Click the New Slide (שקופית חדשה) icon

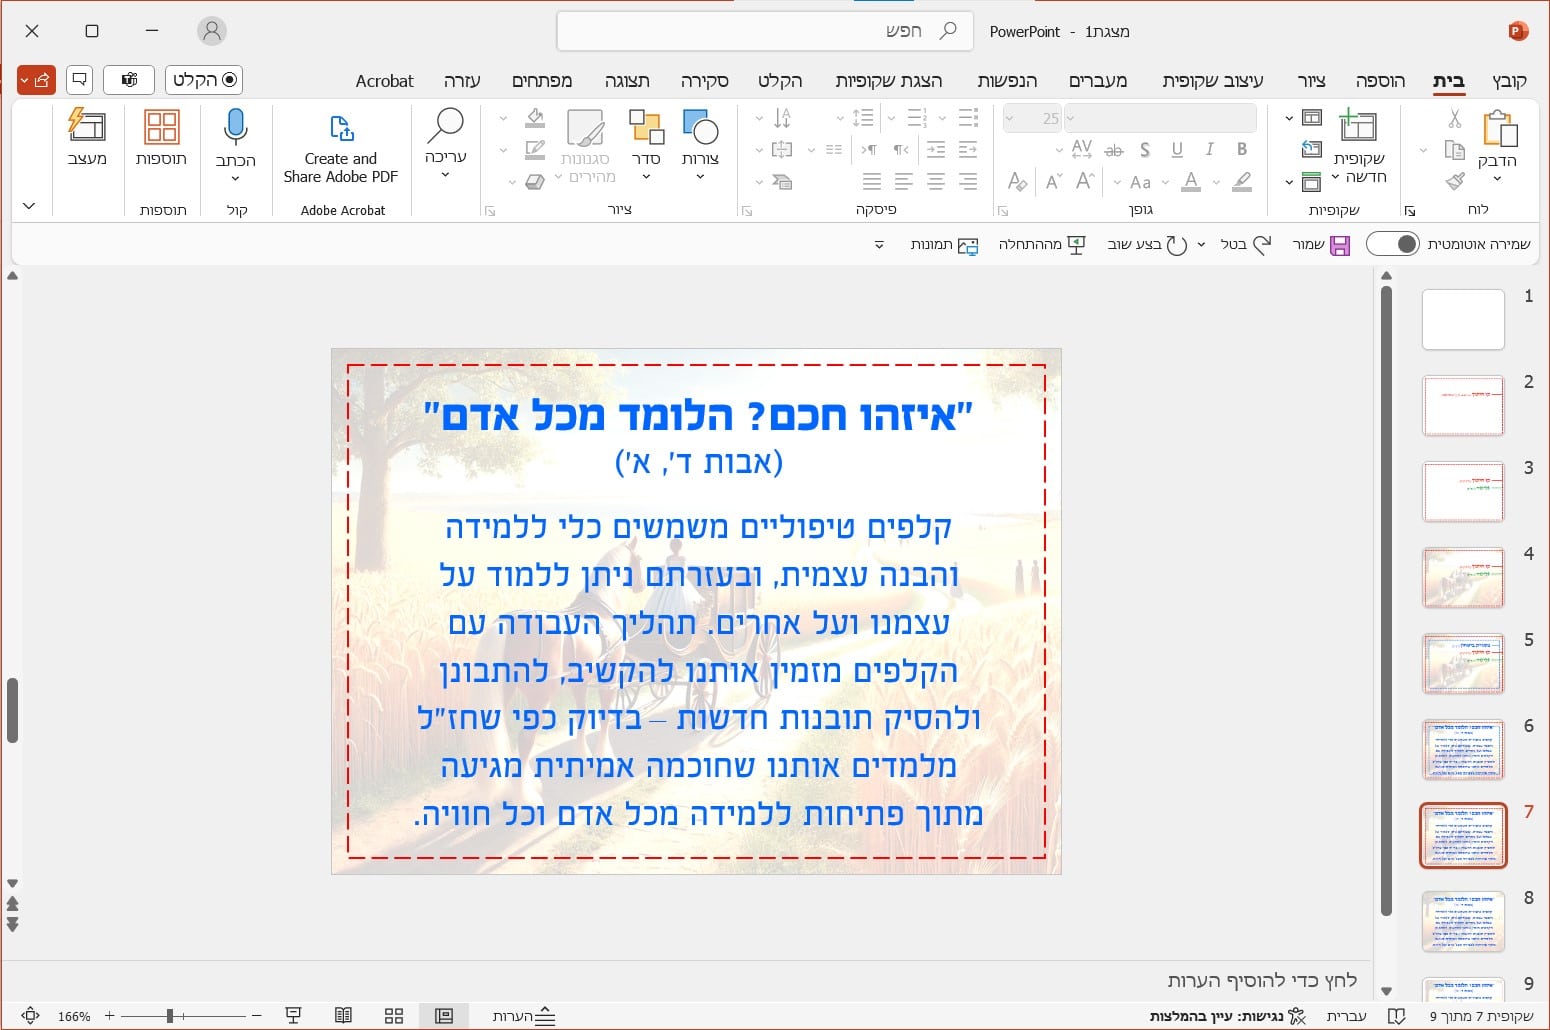[1358, 126]
